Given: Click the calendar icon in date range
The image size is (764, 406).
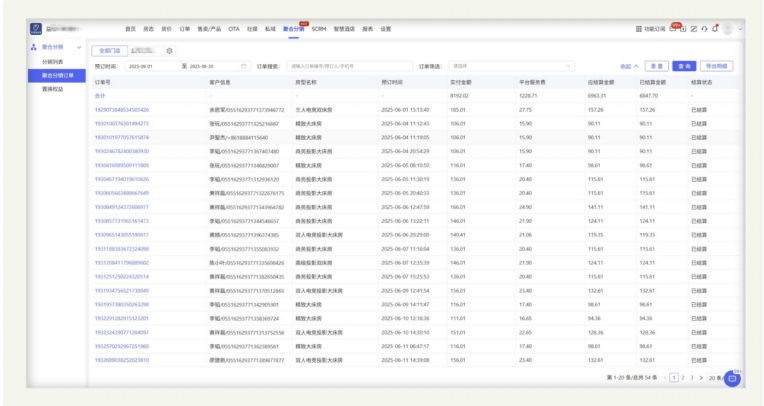Looking at the screenshot, I should [244, 66].
